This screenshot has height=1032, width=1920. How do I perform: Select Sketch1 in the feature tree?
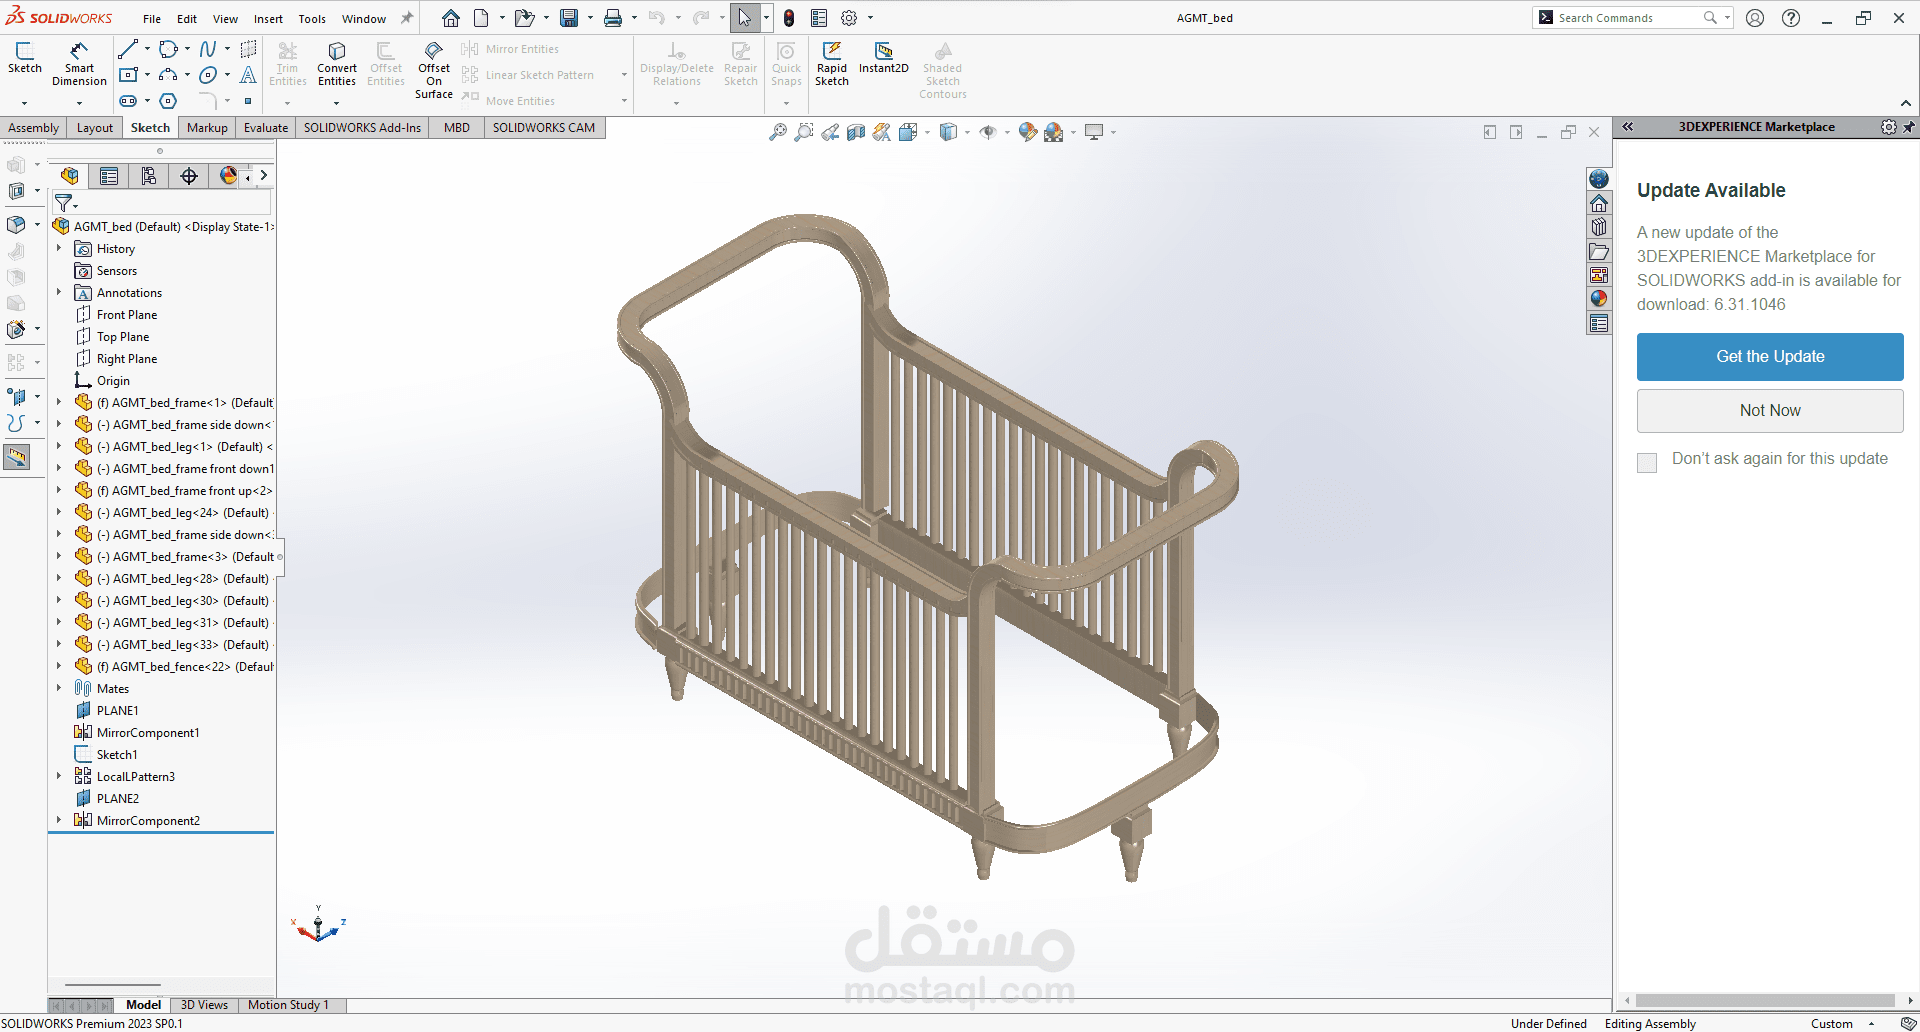click(117, 755)
